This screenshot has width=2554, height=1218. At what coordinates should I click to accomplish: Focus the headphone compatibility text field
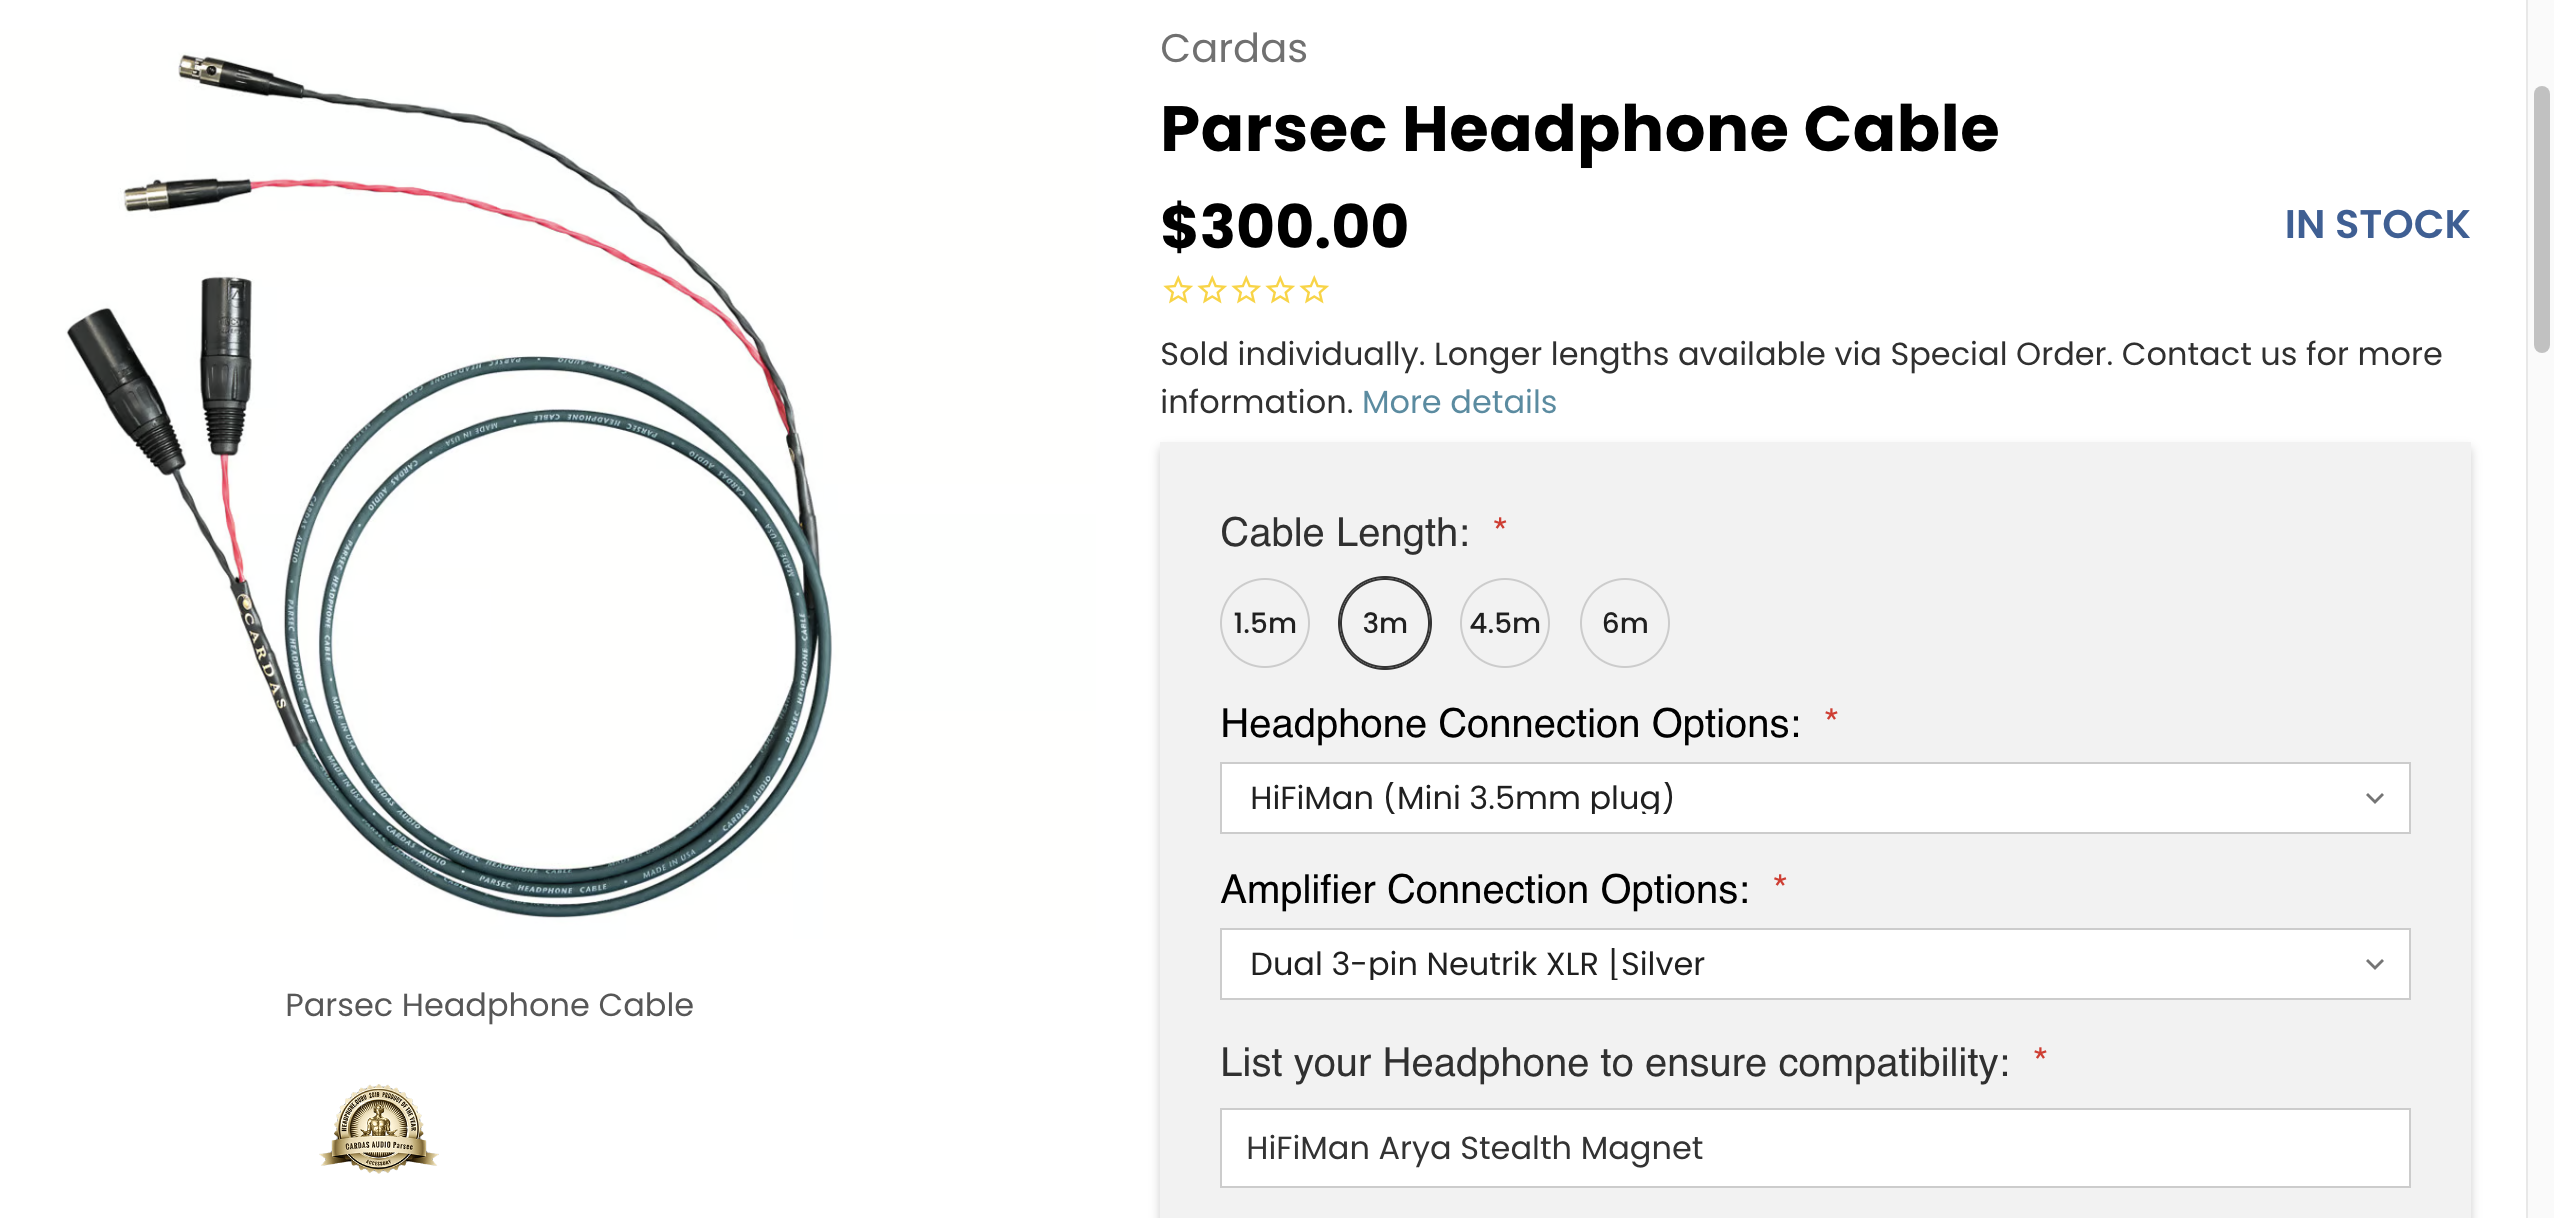coord(1814,1148)
